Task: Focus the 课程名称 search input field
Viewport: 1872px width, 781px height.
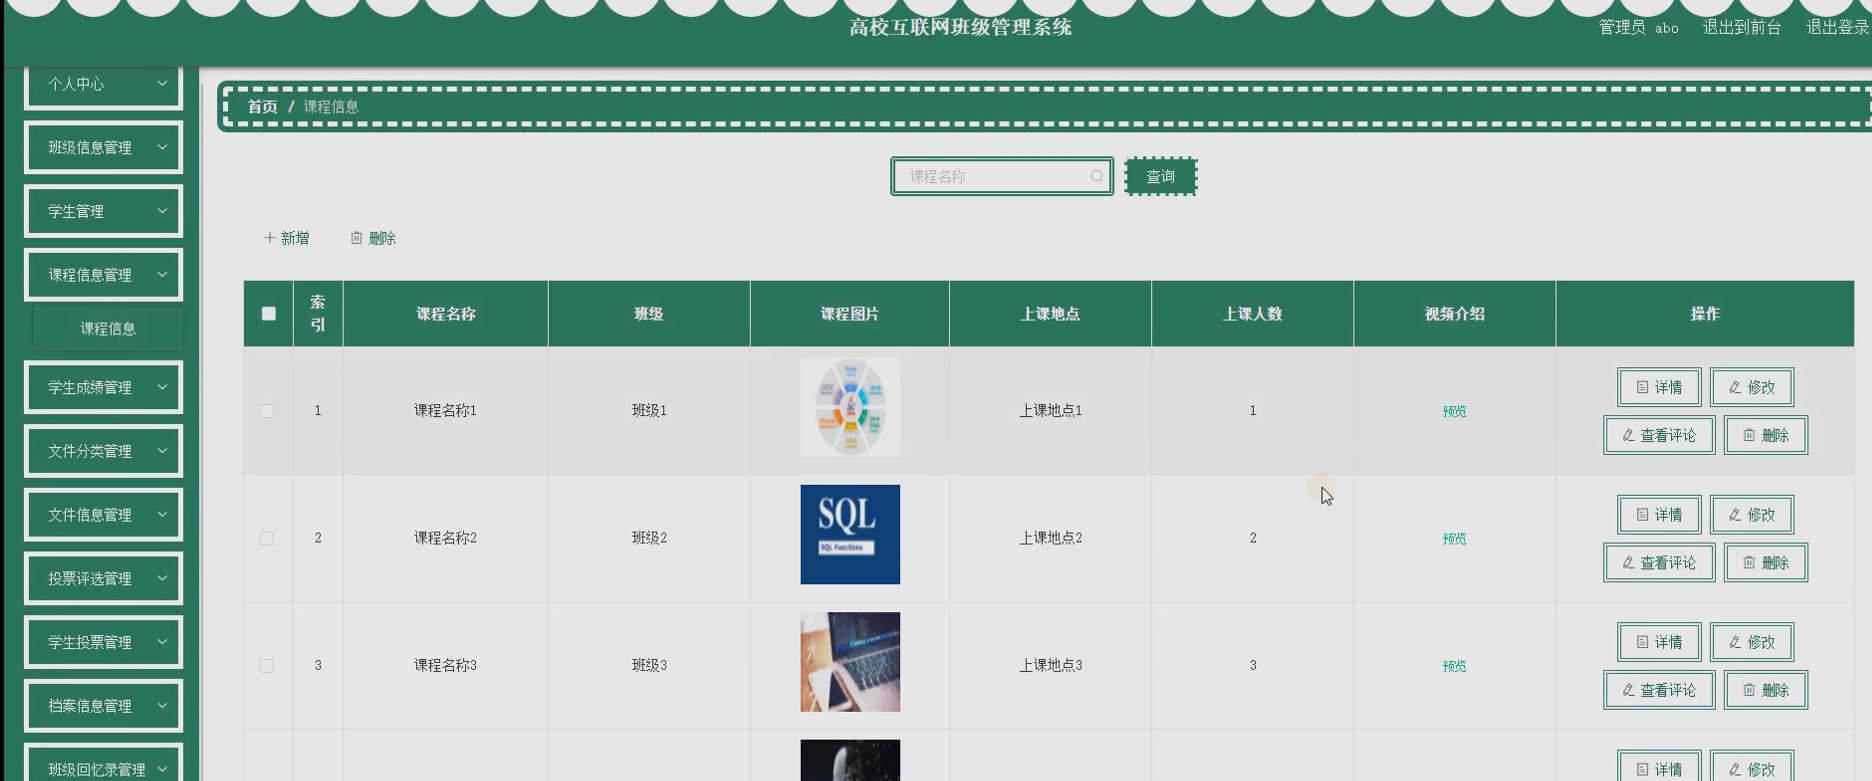Action: (x=1001, y=177)
